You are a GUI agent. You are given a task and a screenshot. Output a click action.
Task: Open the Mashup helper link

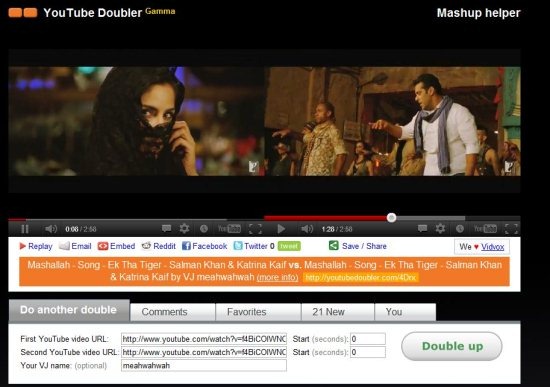[478, 13]
